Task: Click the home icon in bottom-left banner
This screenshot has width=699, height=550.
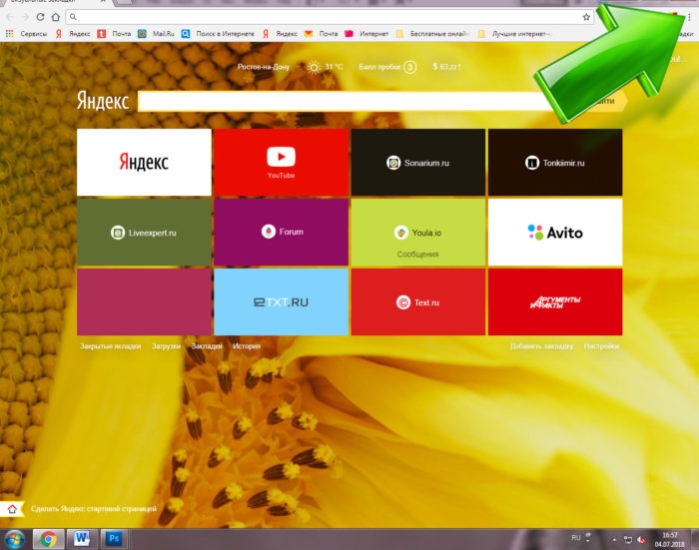Action: [12, 509]
